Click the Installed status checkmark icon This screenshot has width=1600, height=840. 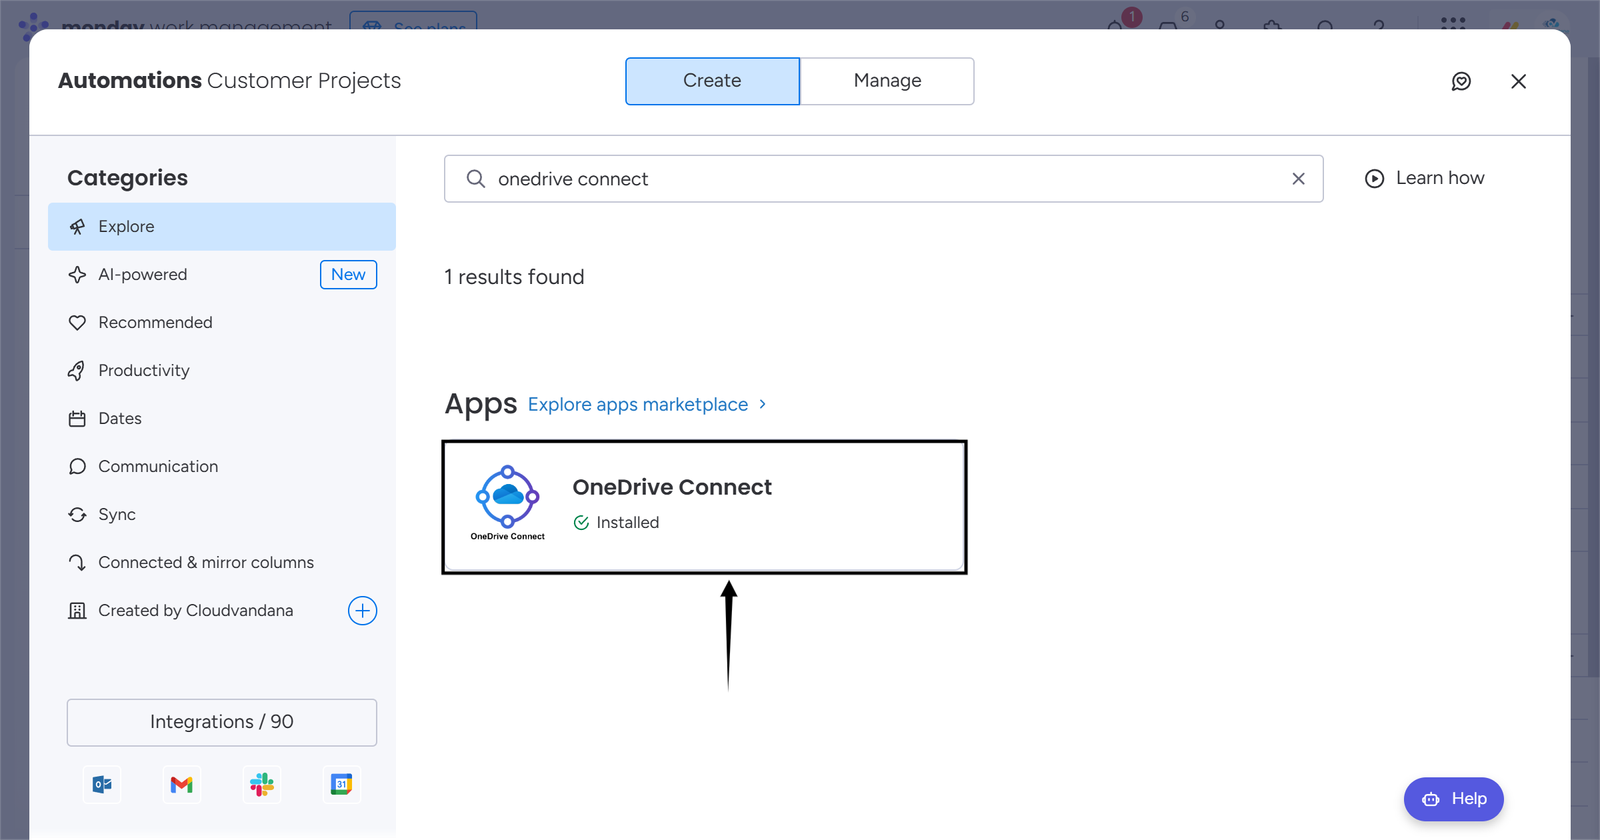(x=581, y=523)
